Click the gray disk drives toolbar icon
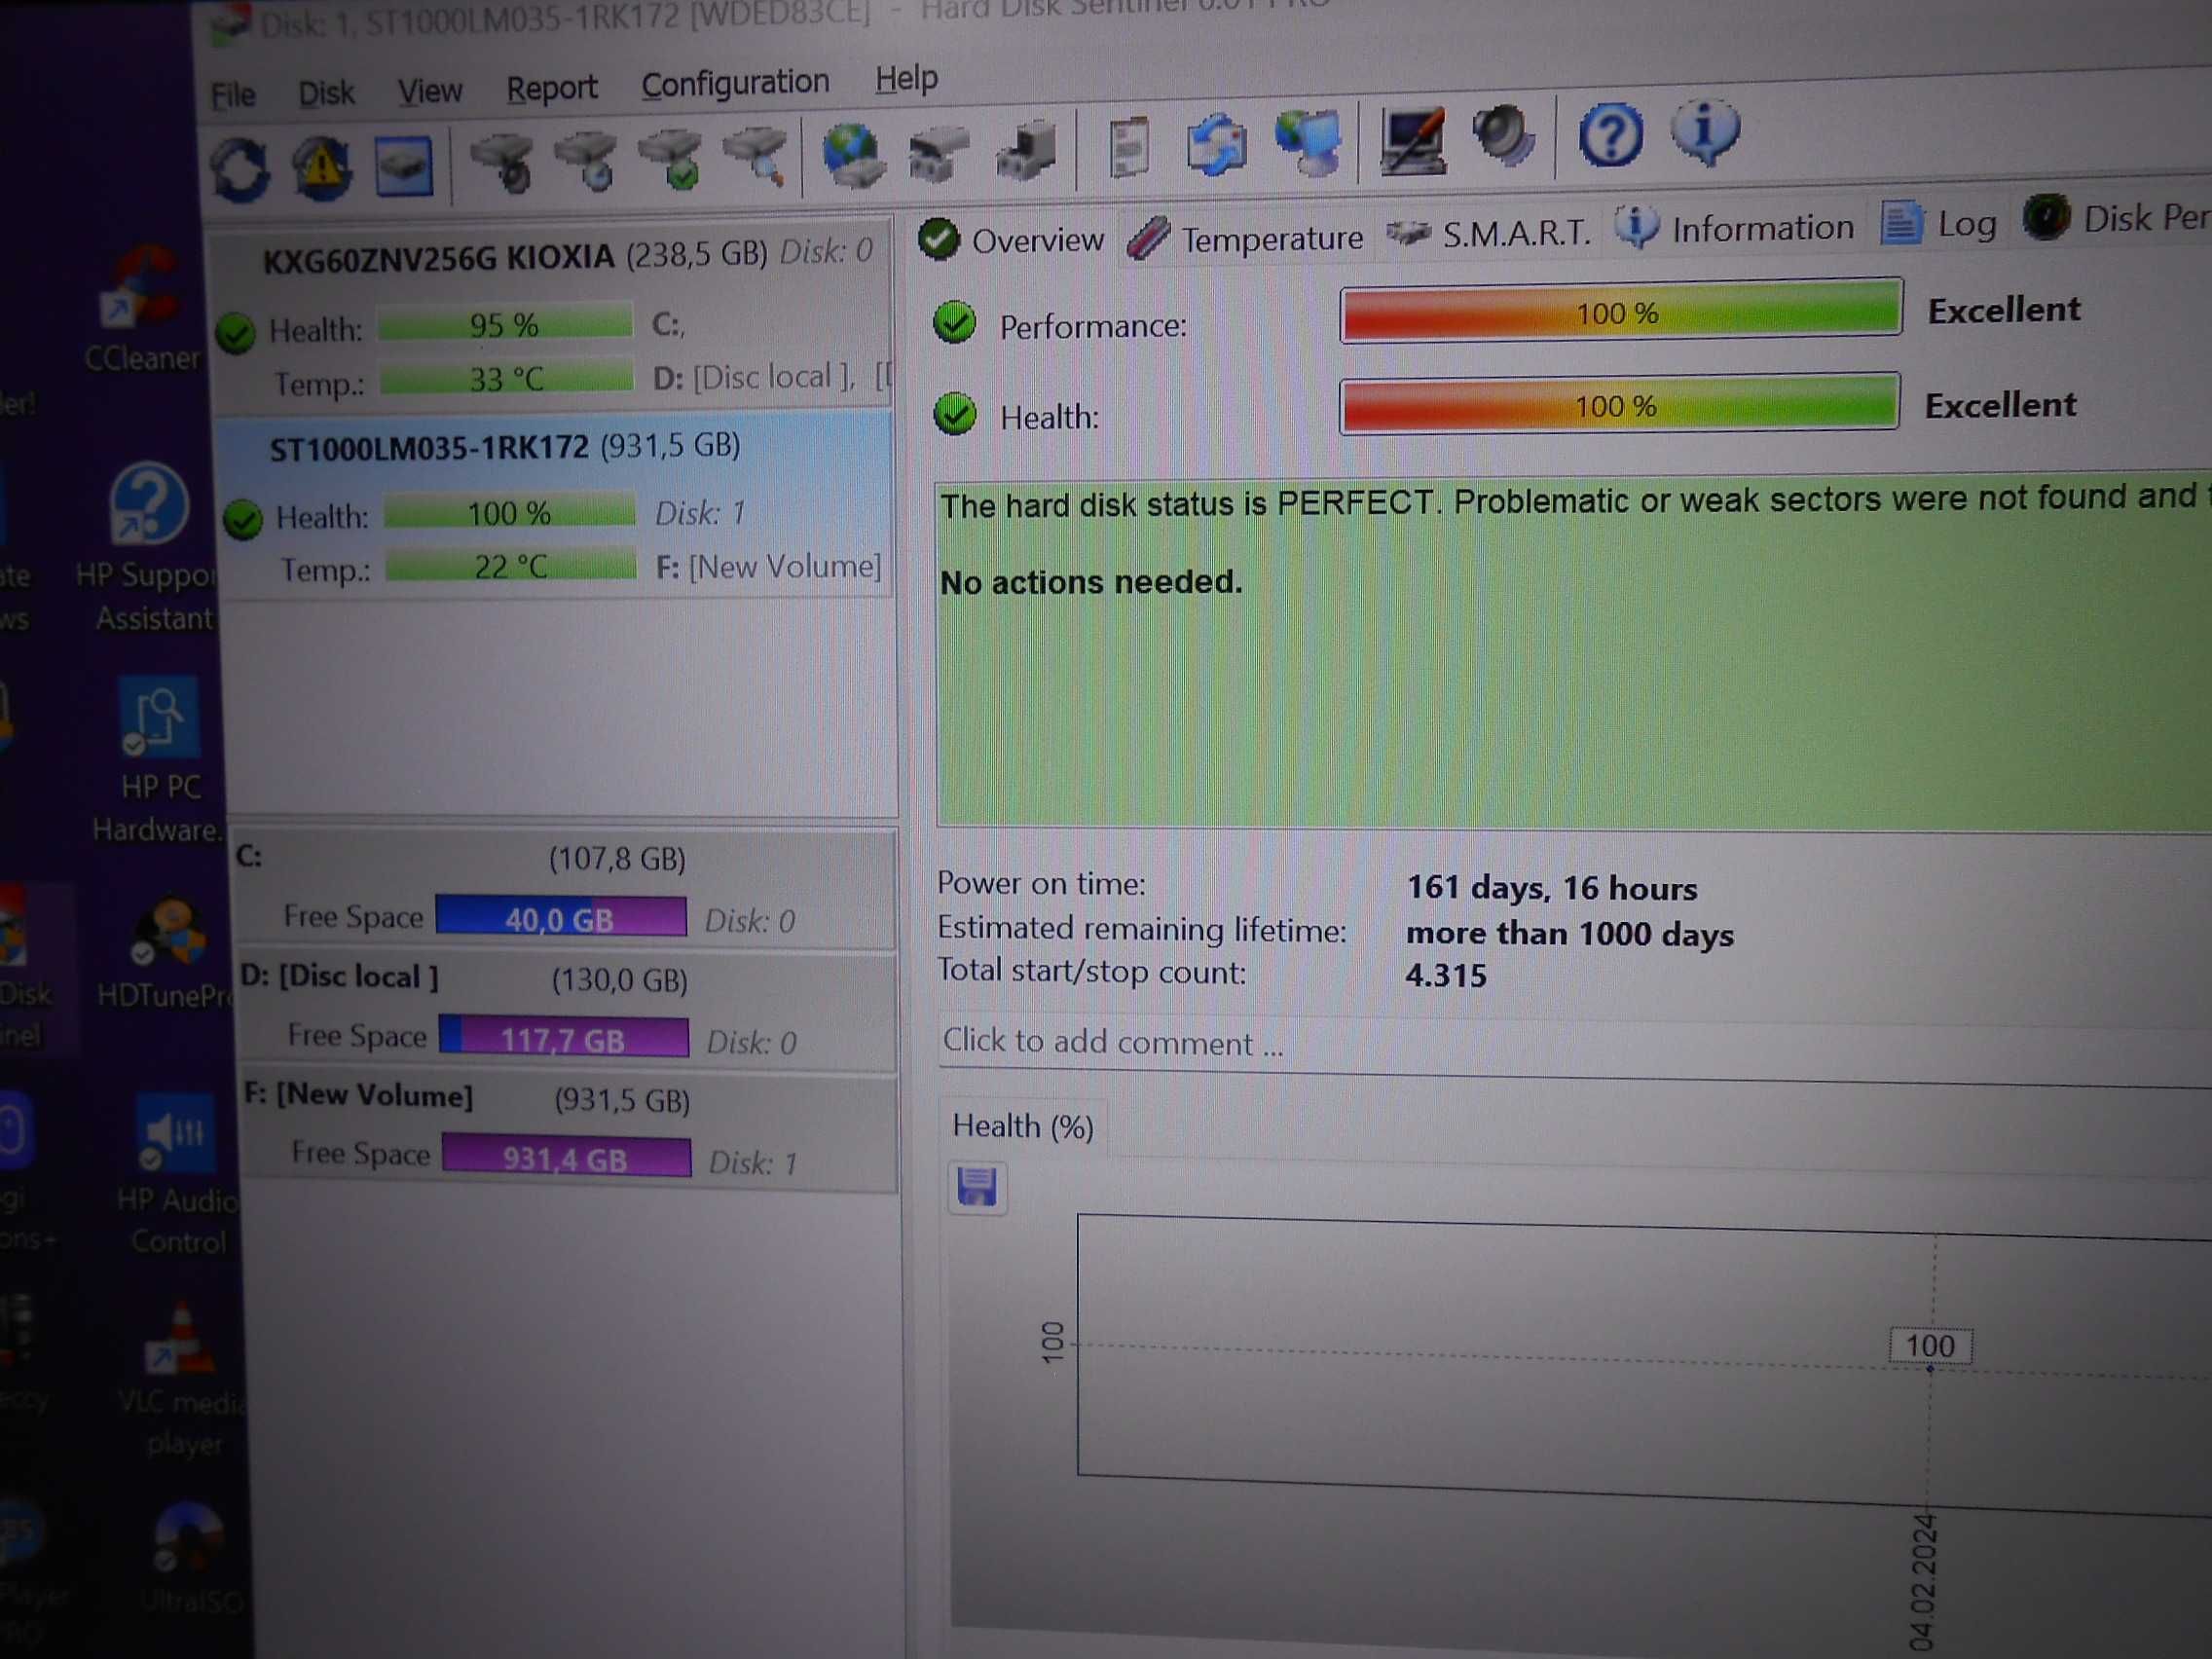Screen dimensions: 2212x1659 point(937,153)
